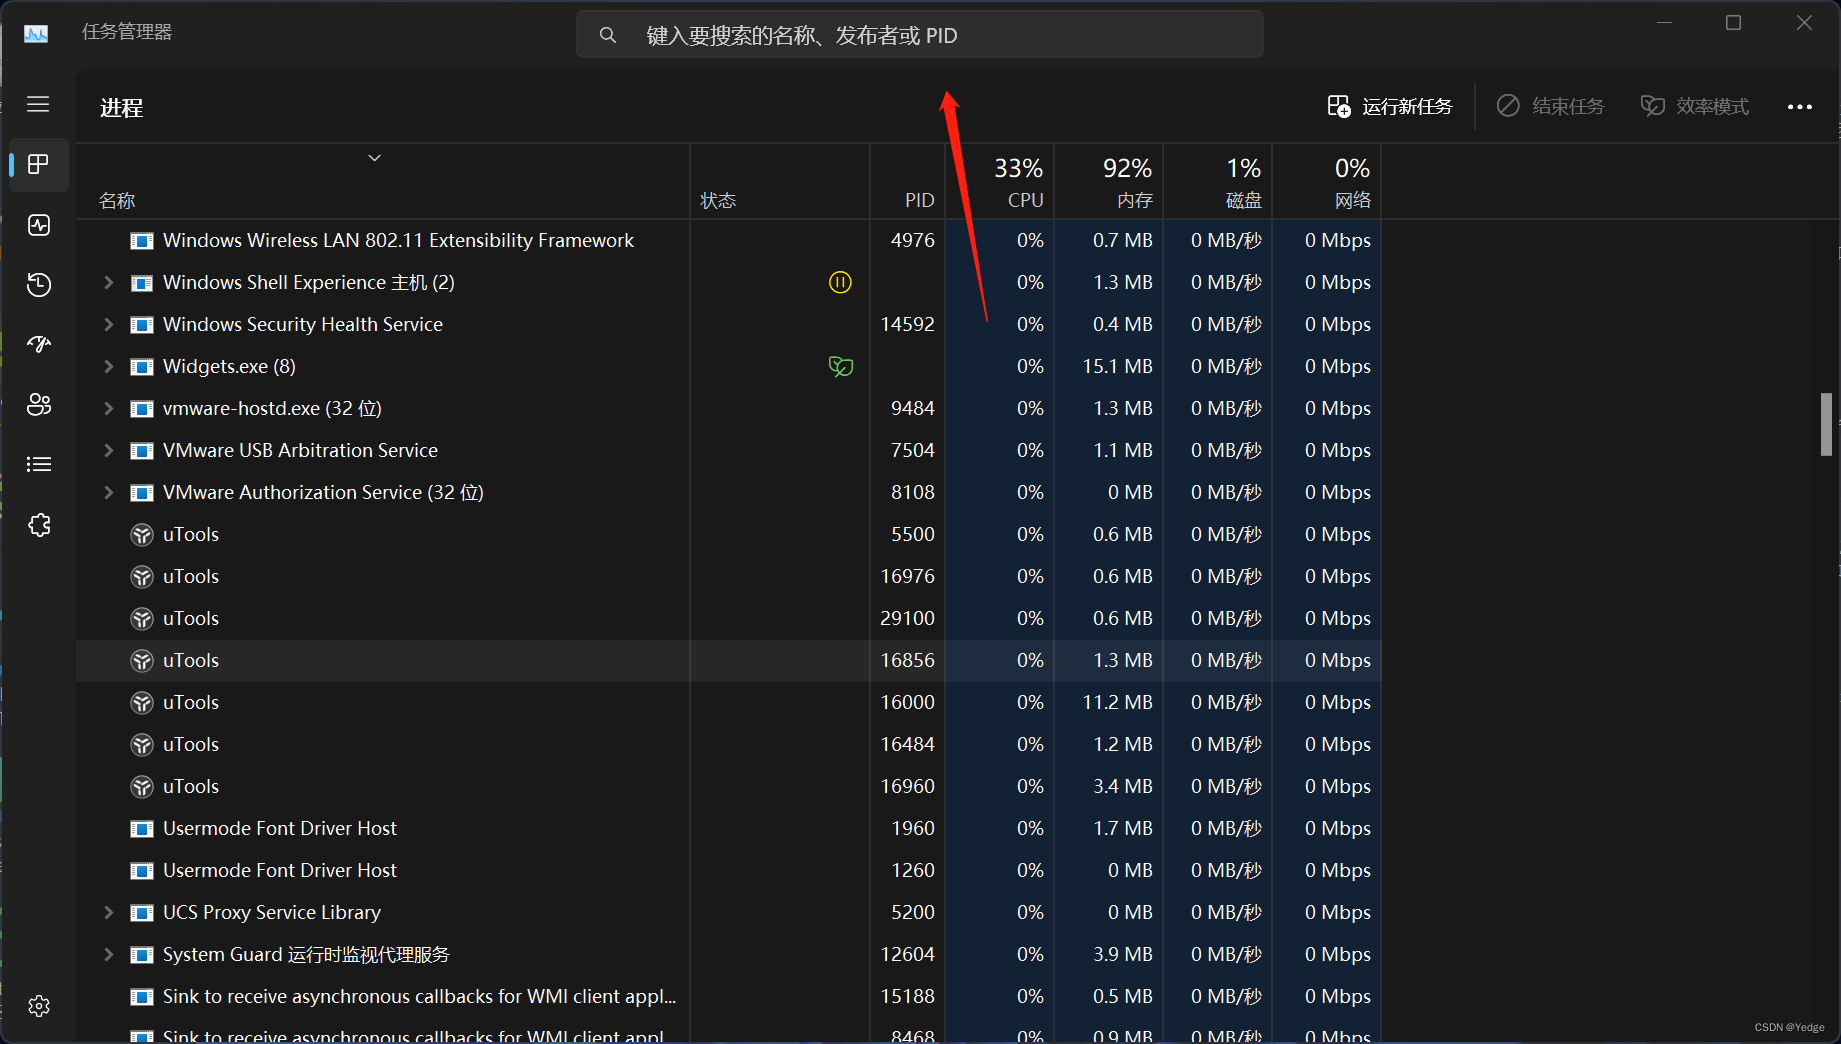
Task: Expand the System Guard 运行时监视代理服务 group
Action: click(108, 954)
